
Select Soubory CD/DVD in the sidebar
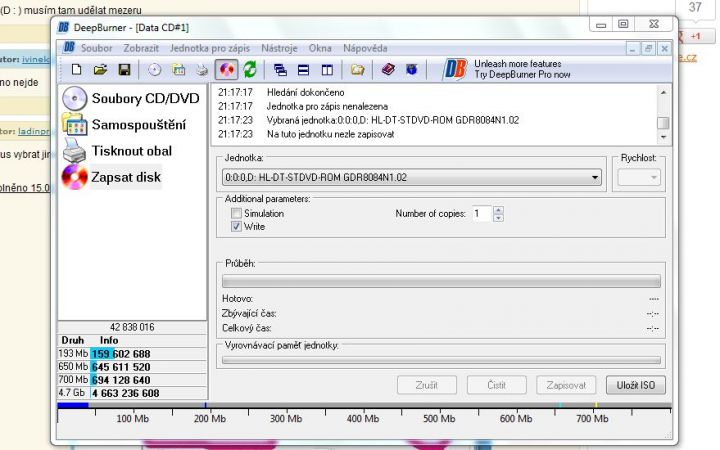(x=131, y=98)
